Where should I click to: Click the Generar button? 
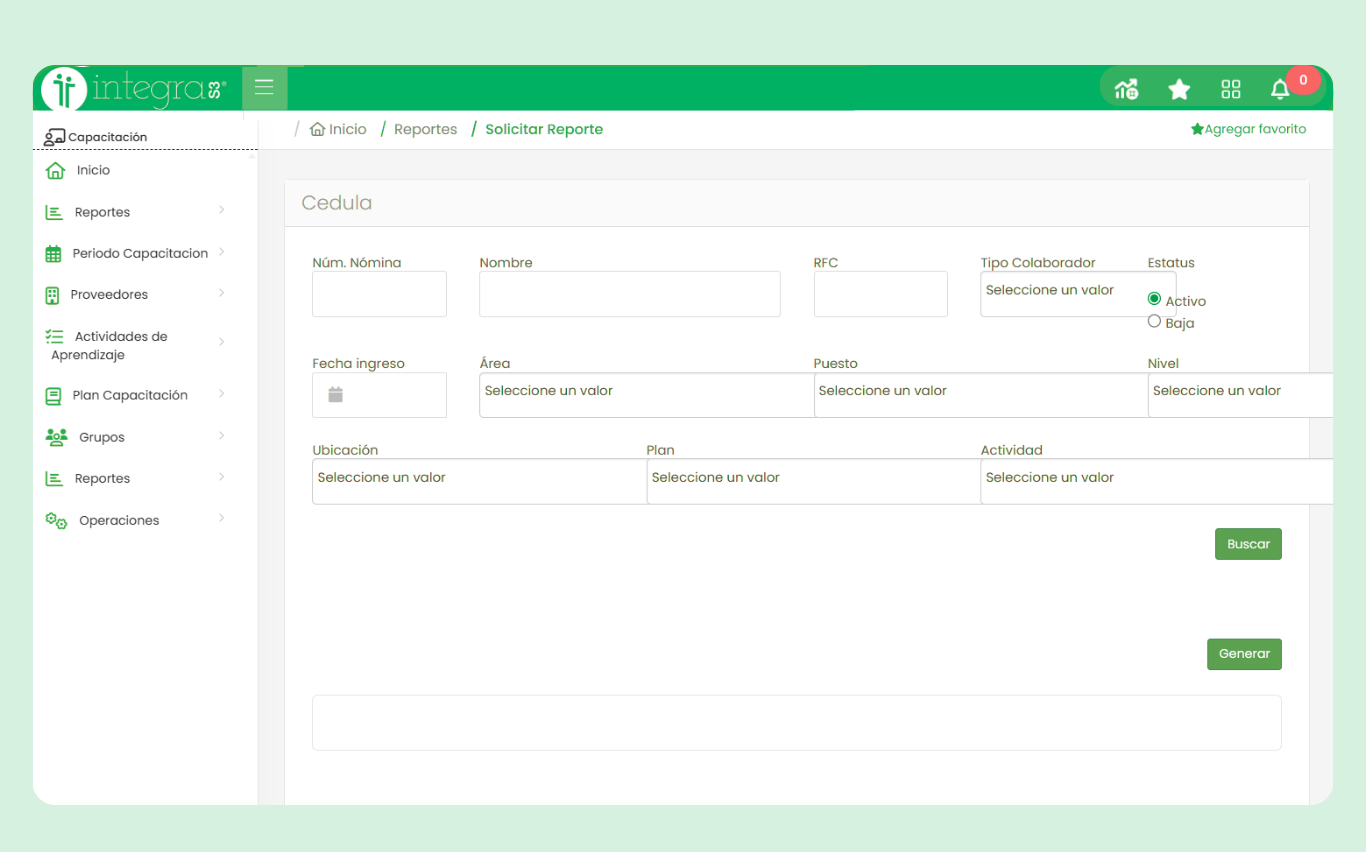tap(1244, 654)
